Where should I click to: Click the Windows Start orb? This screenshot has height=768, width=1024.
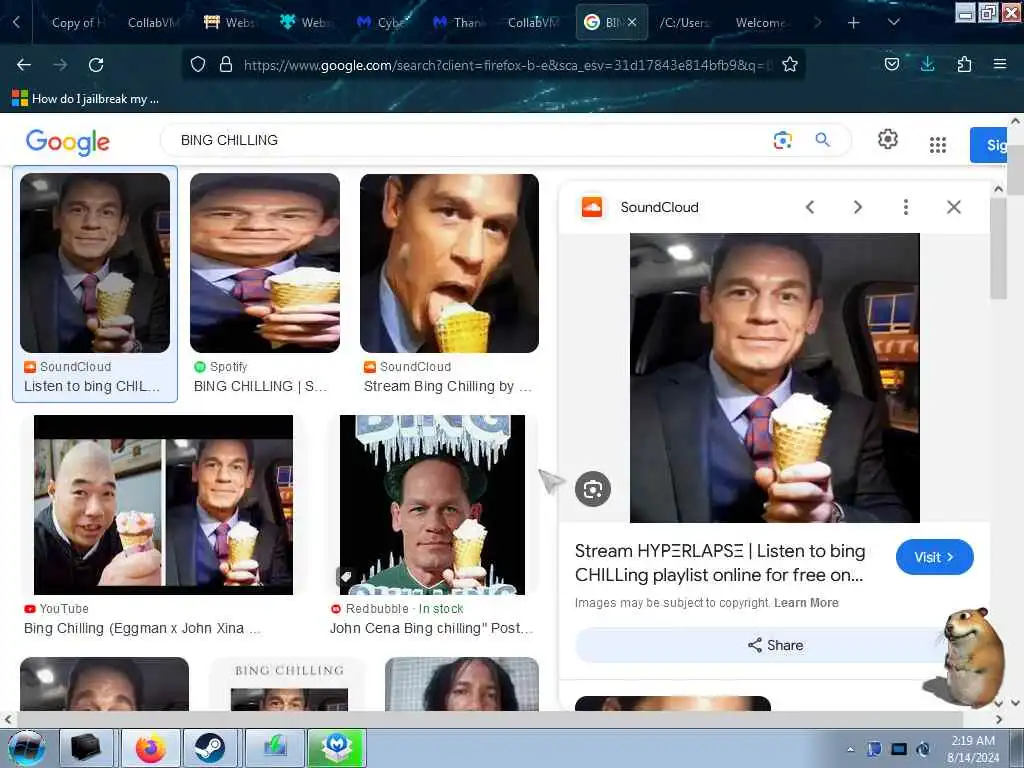27,748
